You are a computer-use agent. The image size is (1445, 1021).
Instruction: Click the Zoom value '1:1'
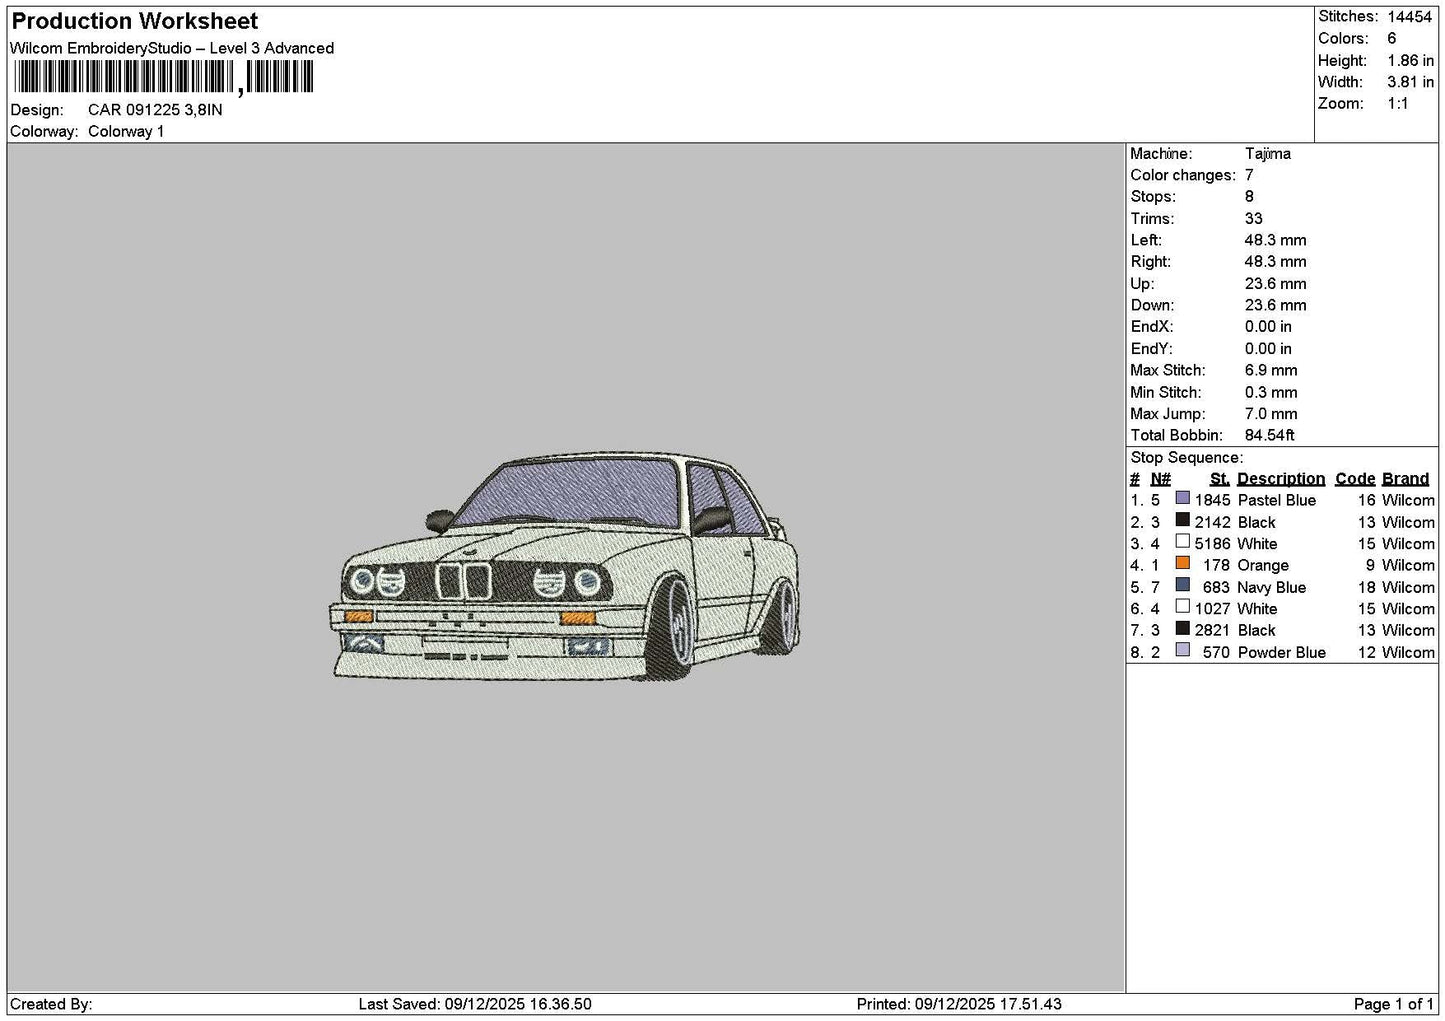pyautogui.click(x=1397, y=104)
